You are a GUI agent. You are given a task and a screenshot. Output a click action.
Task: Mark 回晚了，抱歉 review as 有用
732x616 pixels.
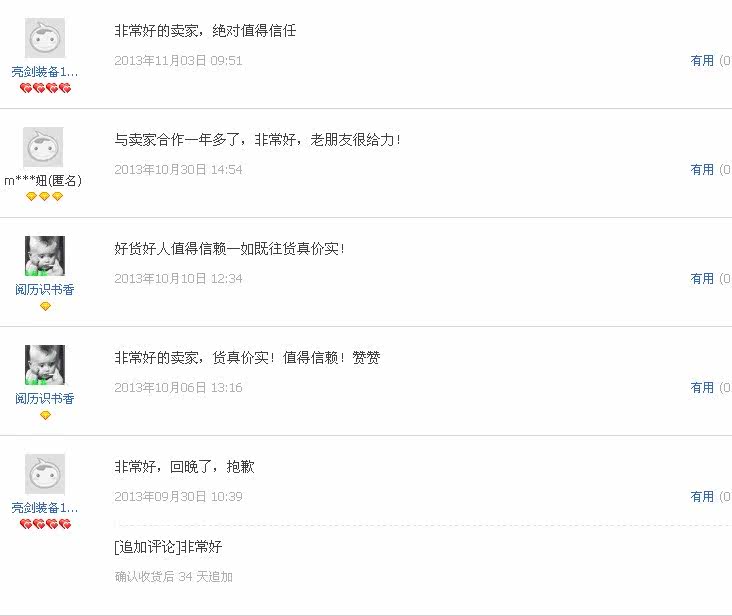click(702, 497)
